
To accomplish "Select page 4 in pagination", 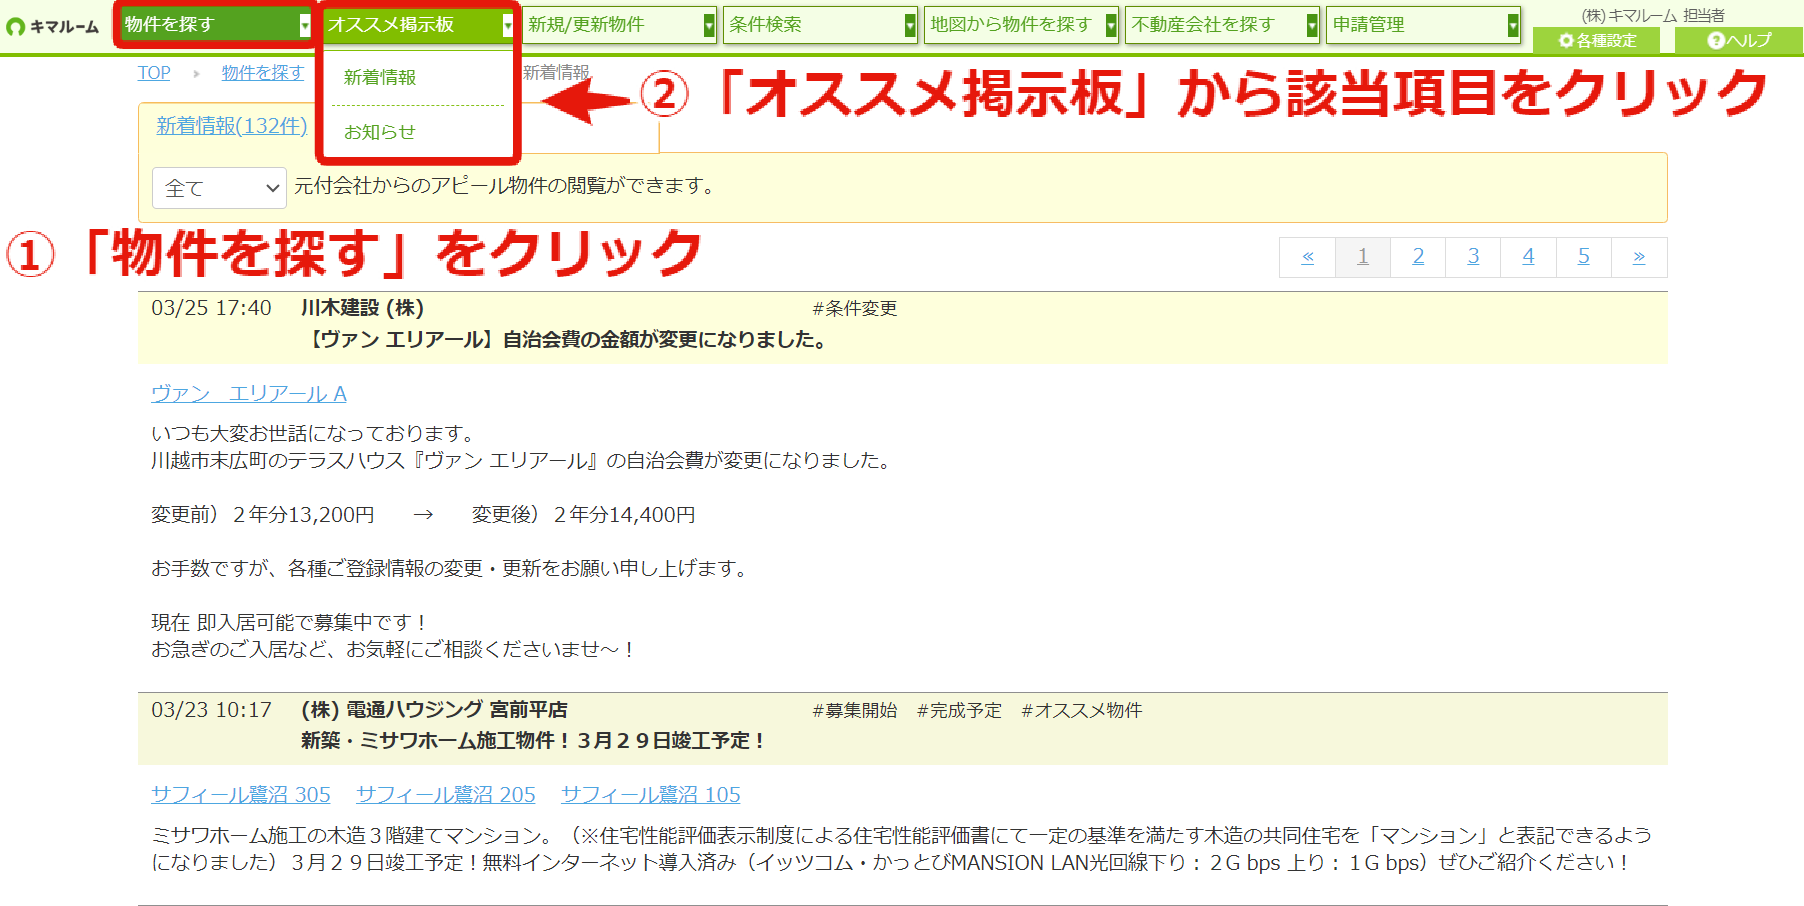I will [1528, 257].
